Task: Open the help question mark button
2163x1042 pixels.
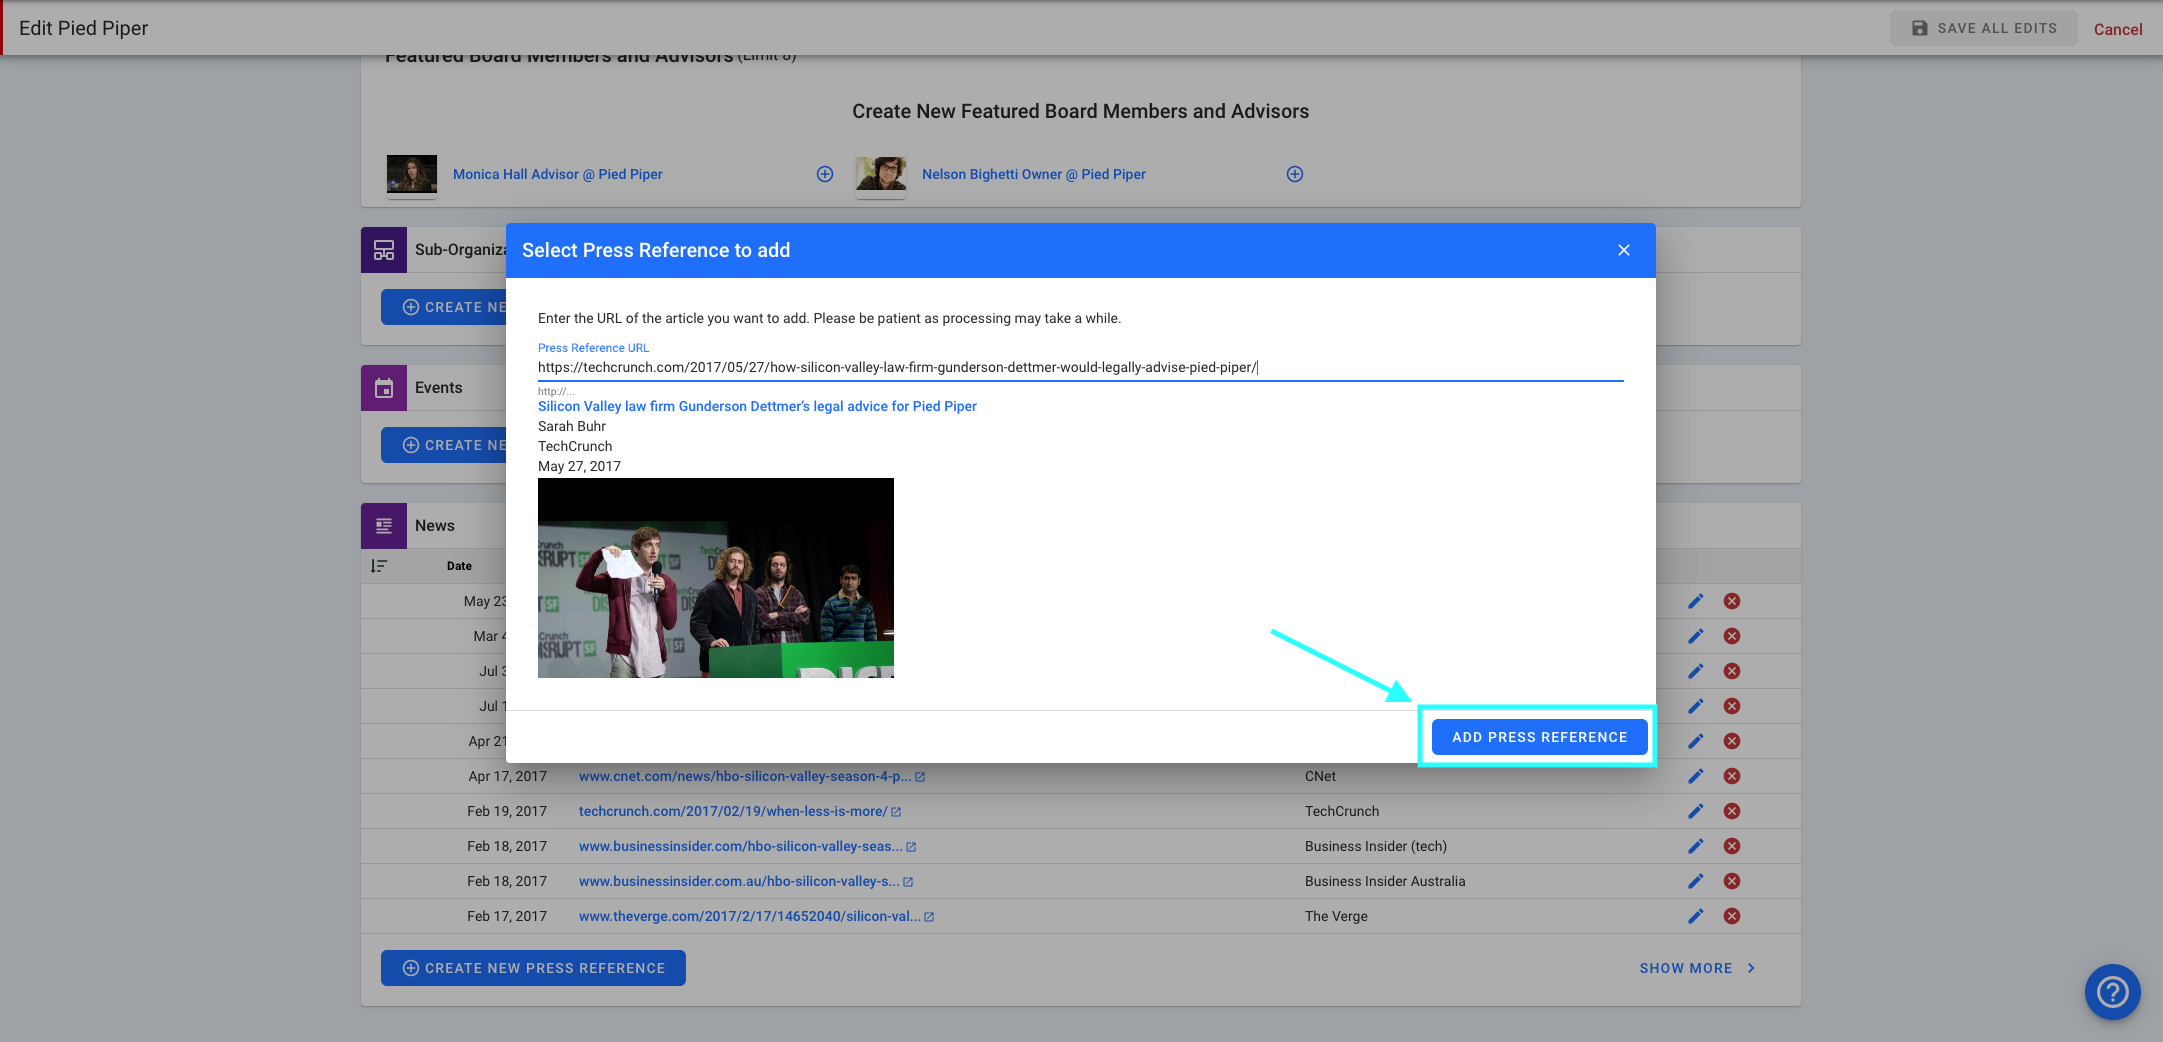Action: pos(2112,992)
